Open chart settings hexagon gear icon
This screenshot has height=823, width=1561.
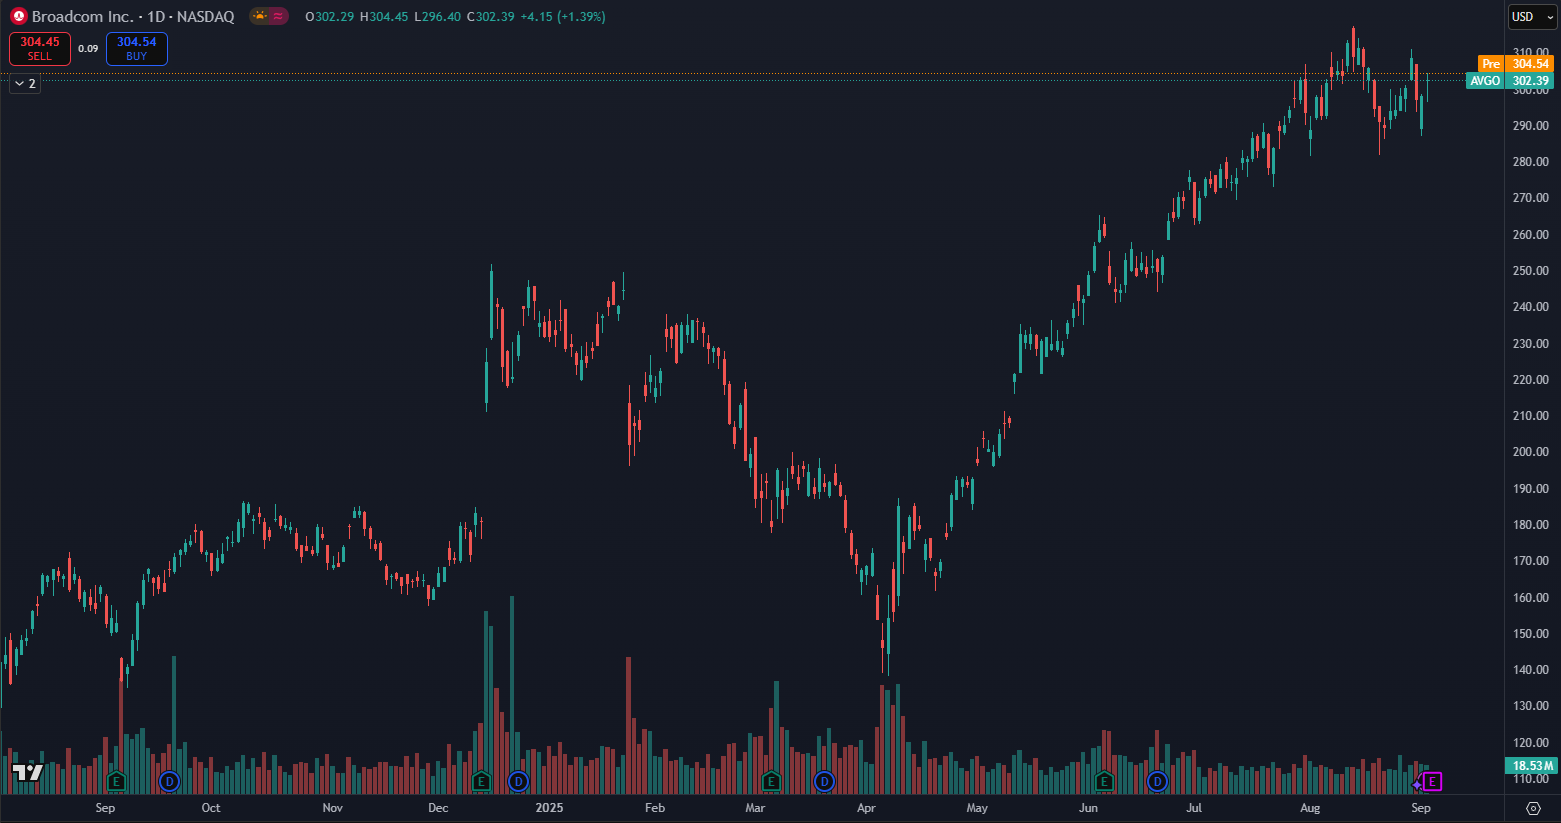1533,808
